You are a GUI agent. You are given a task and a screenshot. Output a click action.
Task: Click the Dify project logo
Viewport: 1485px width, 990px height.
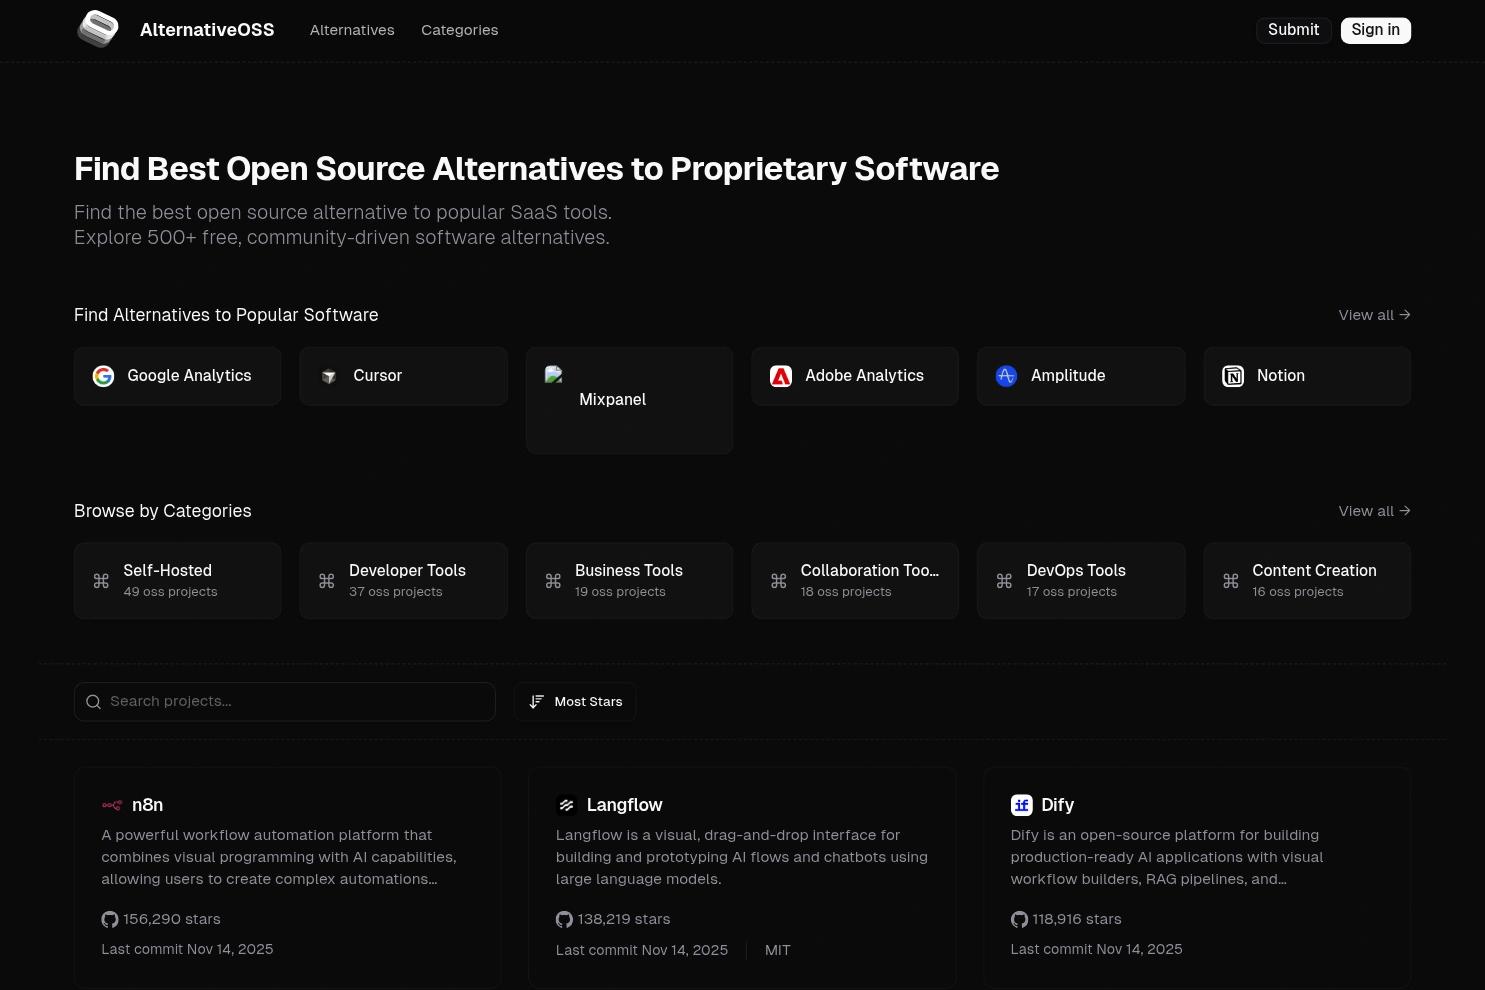coord(1021,805)
